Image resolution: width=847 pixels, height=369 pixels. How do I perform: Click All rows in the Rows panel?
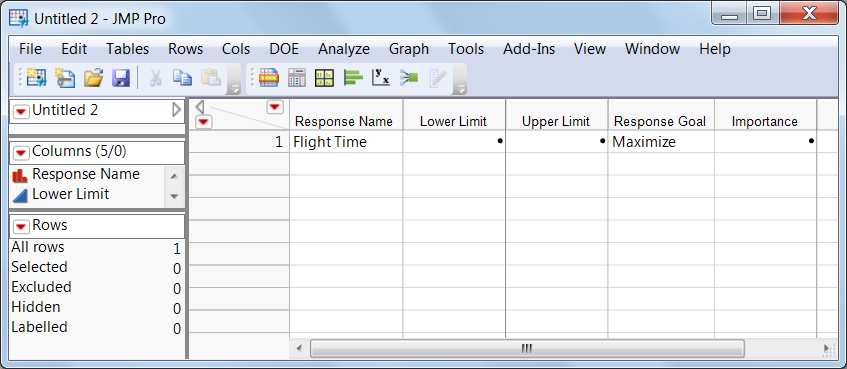38,247
